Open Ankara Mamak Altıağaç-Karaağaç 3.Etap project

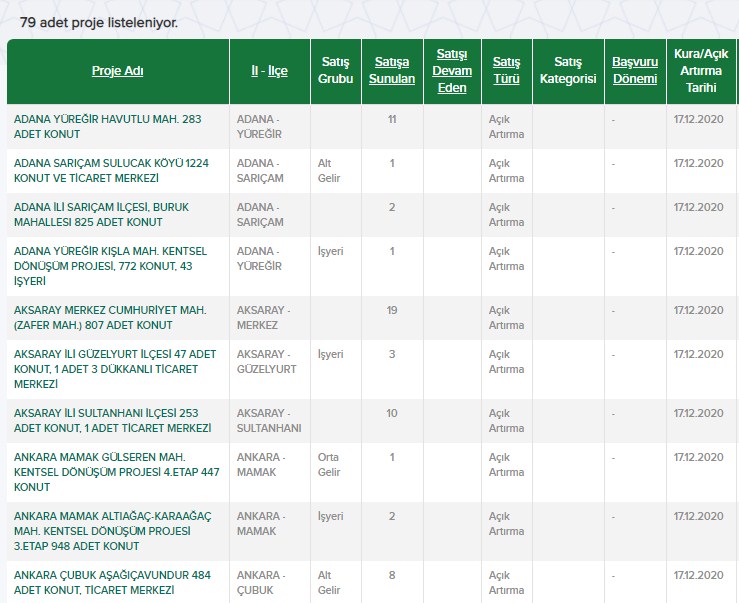tap(112, 531)
